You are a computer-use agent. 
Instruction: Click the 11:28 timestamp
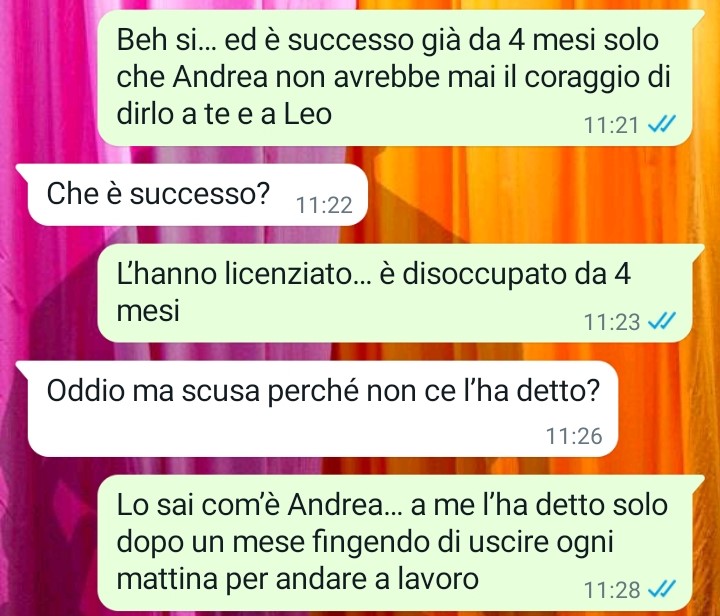point(612,589)
